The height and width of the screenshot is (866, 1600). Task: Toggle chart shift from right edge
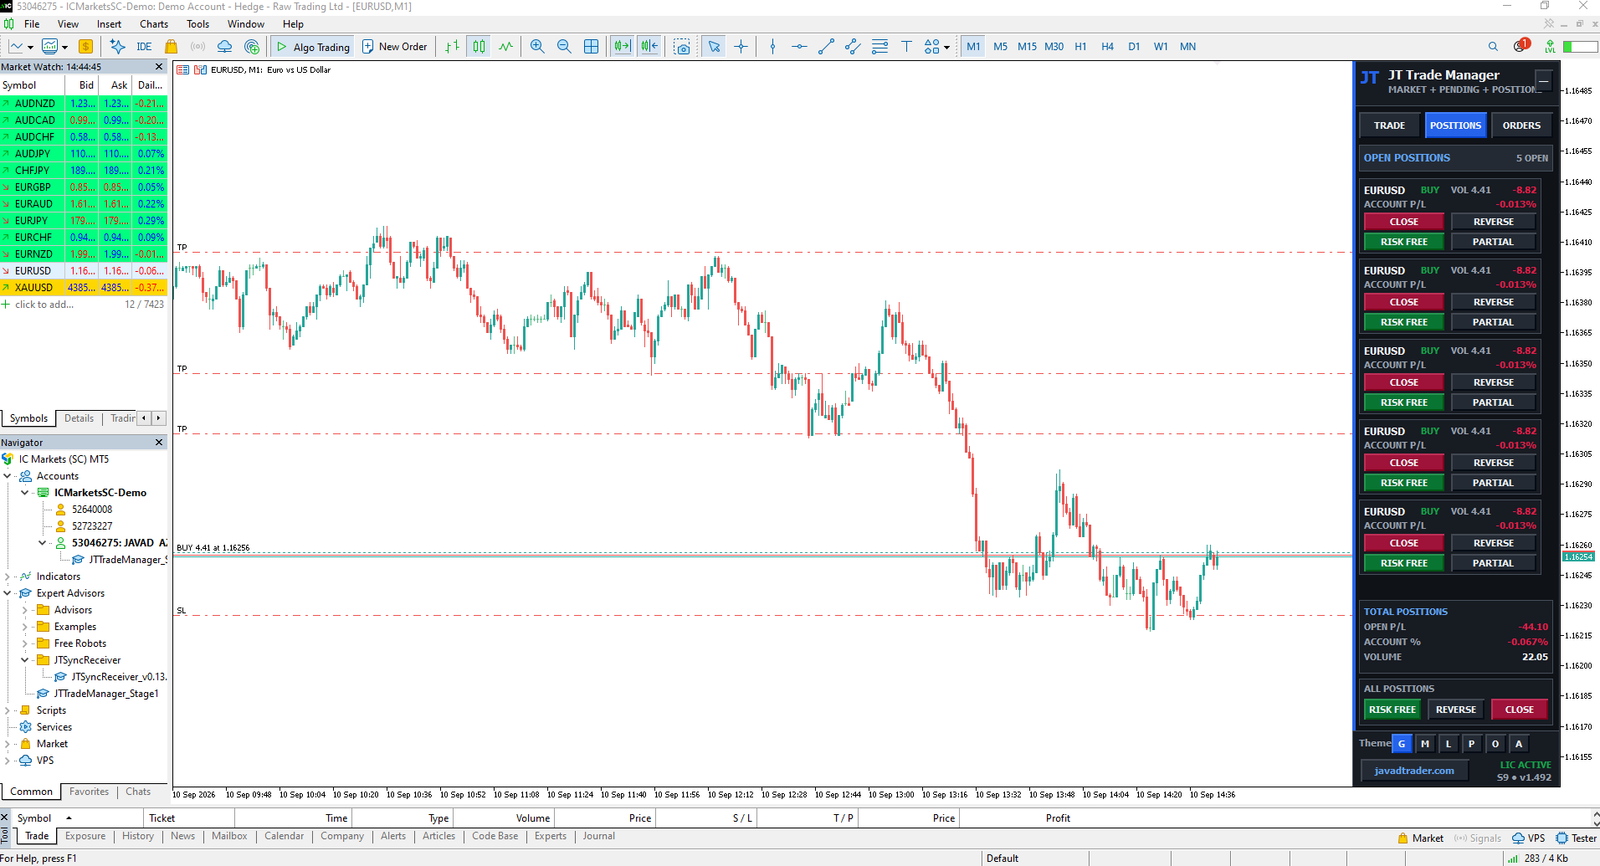[x=650, y=46]
